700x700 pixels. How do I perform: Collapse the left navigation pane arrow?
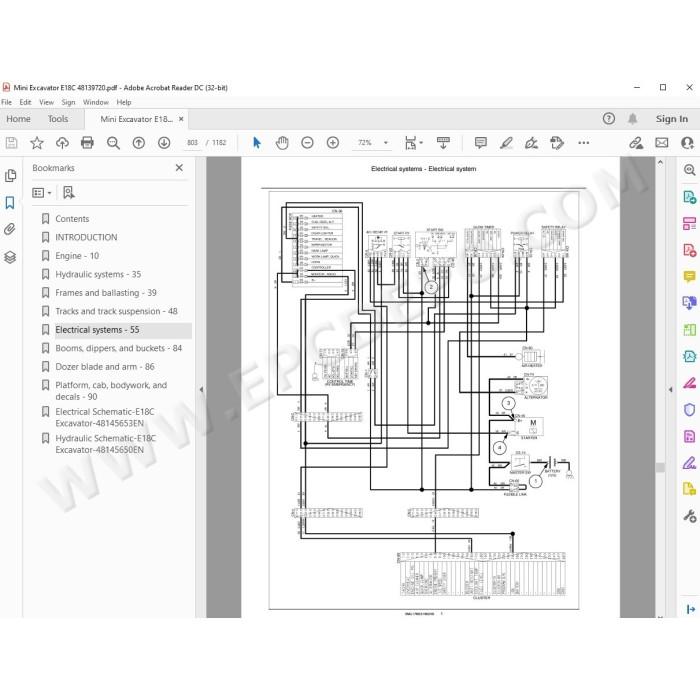click(x=201, y=389)
